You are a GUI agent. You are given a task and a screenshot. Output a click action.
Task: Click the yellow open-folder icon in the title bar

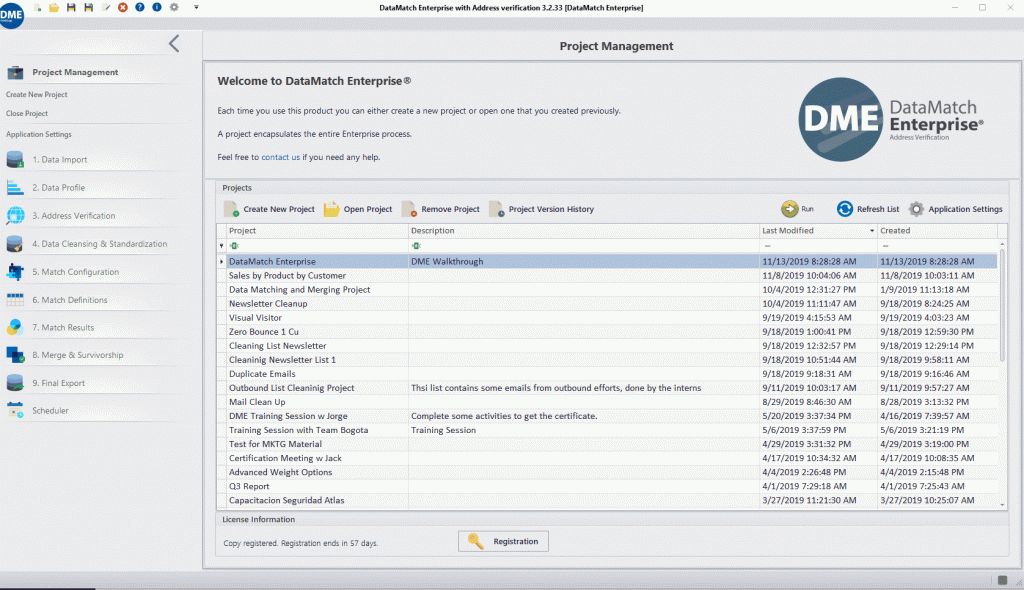tap(54, 7)
